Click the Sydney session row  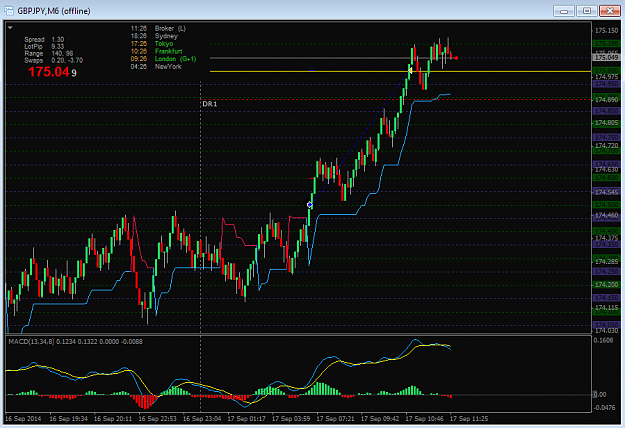[154, 36]
